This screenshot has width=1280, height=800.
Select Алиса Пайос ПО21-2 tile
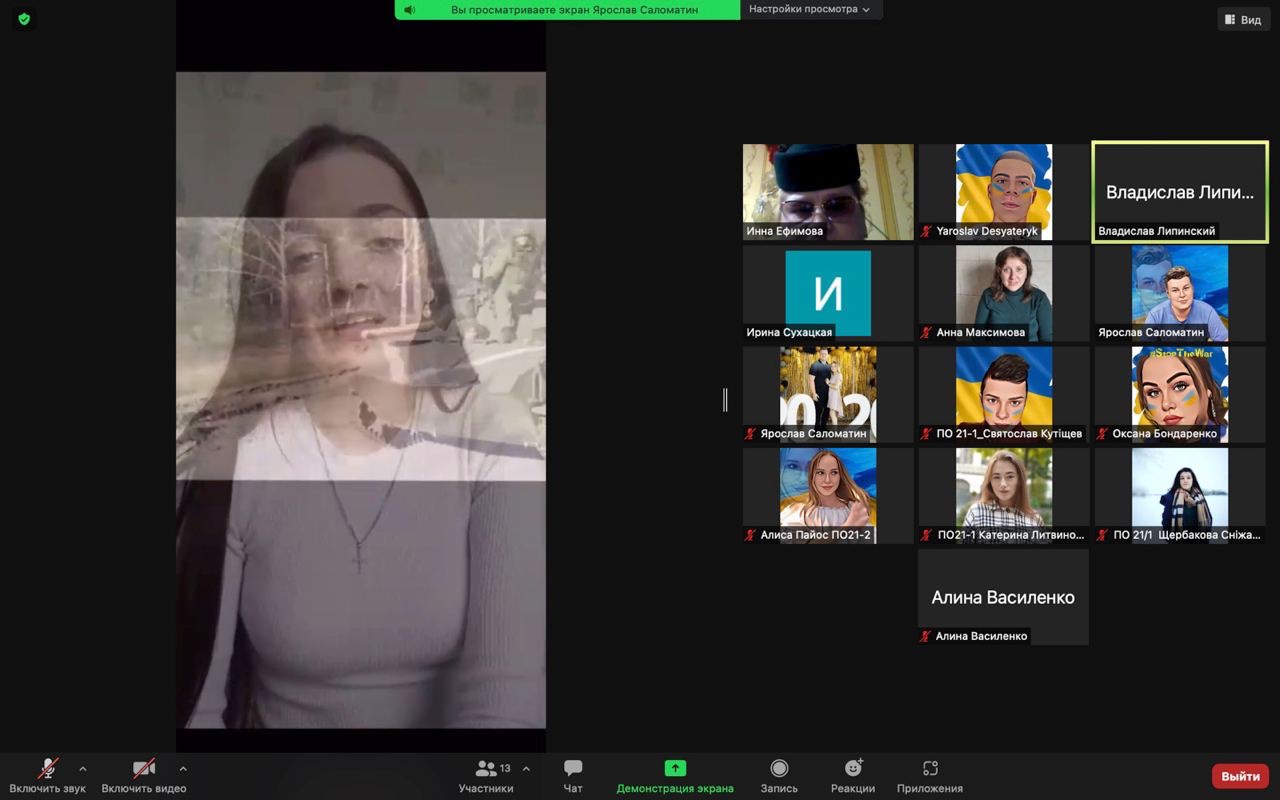[x=828, y=495]
